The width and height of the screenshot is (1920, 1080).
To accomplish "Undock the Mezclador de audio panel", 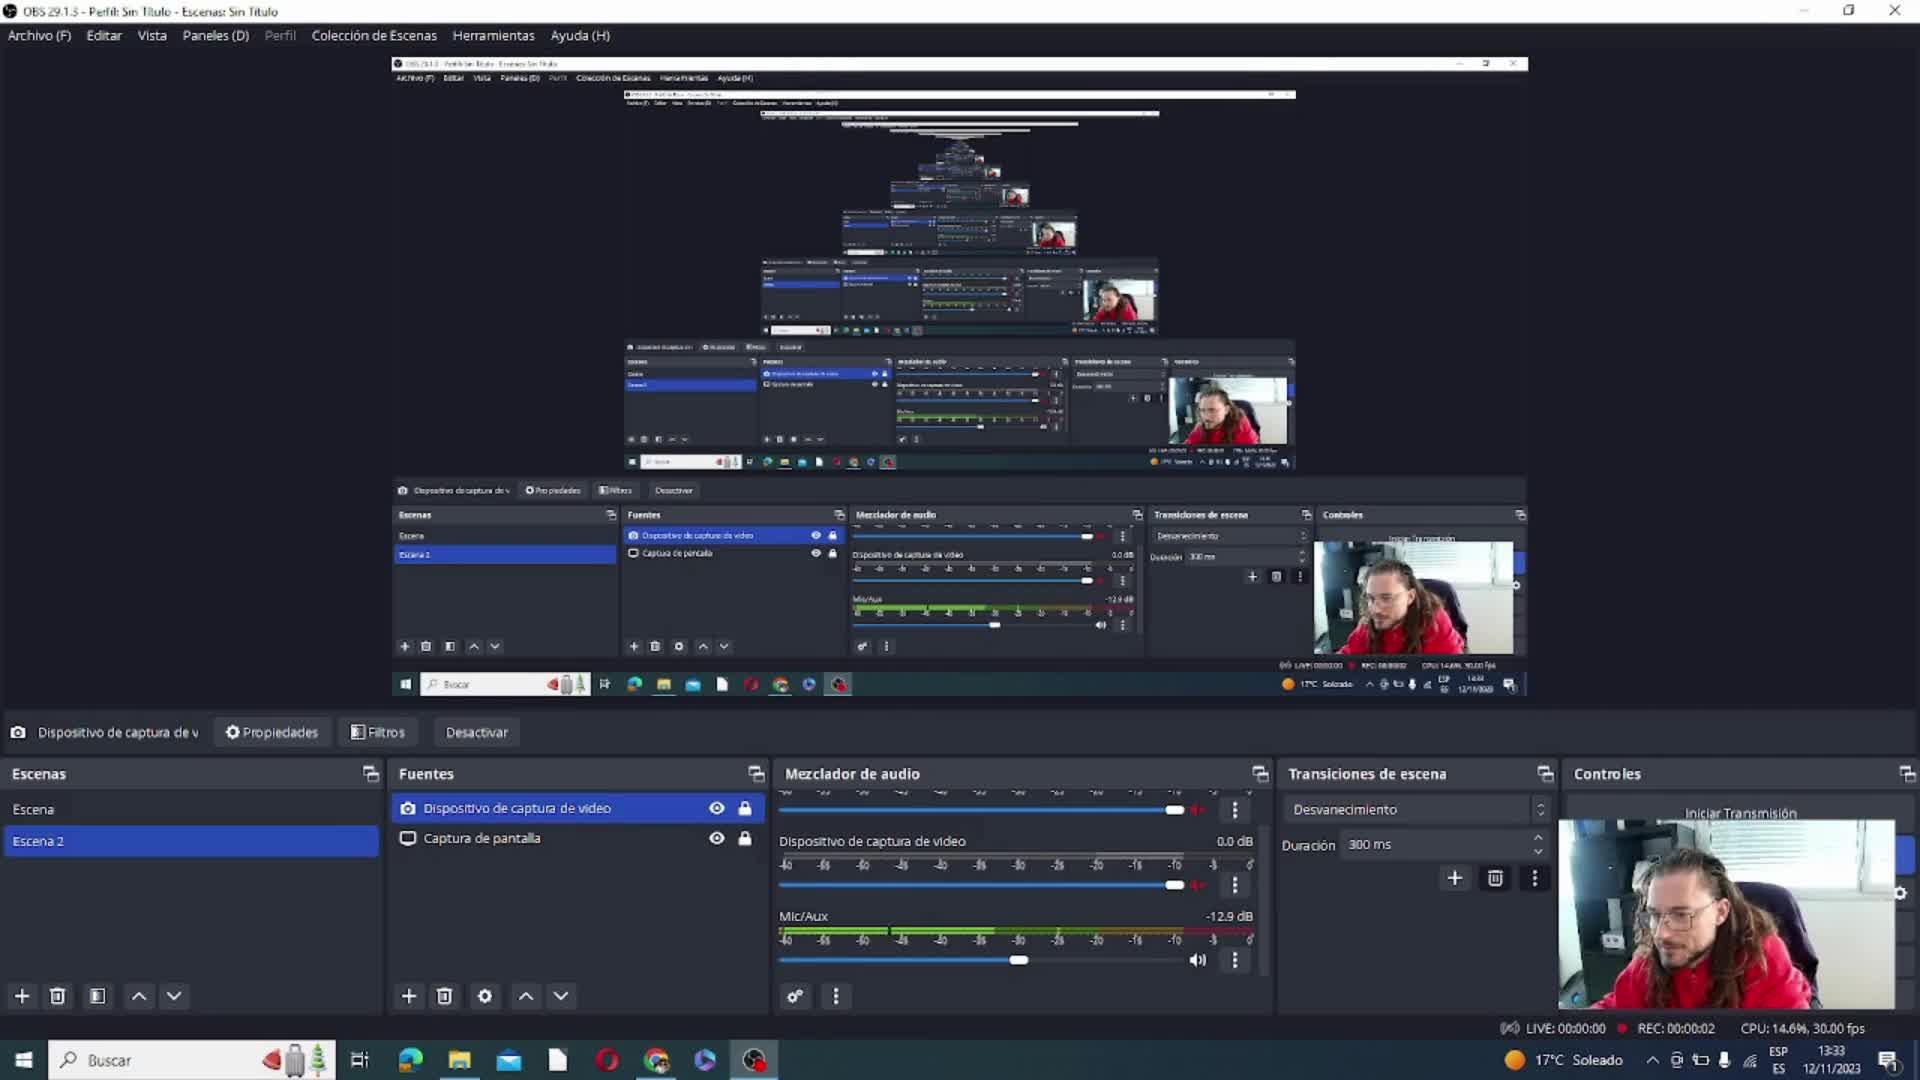I will point(1259,774).
